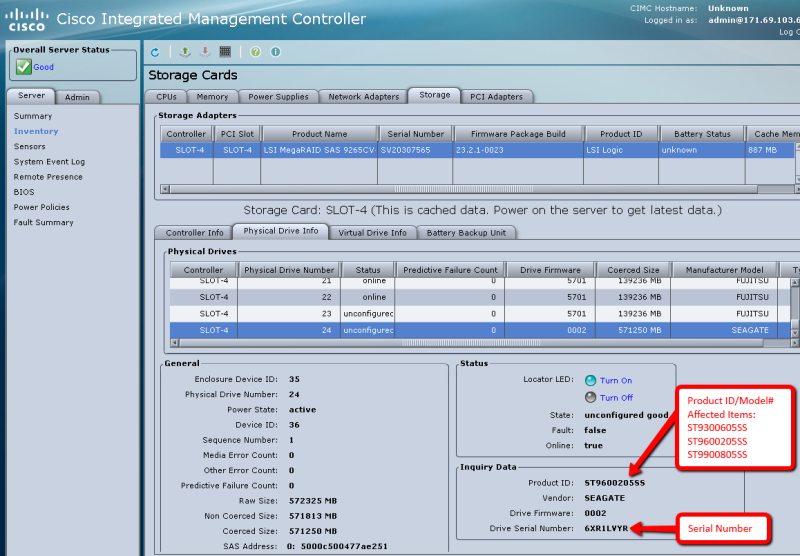800x556 pixels.
Task: Sort by Status column in Physical Drives
Action: (368, 270)
